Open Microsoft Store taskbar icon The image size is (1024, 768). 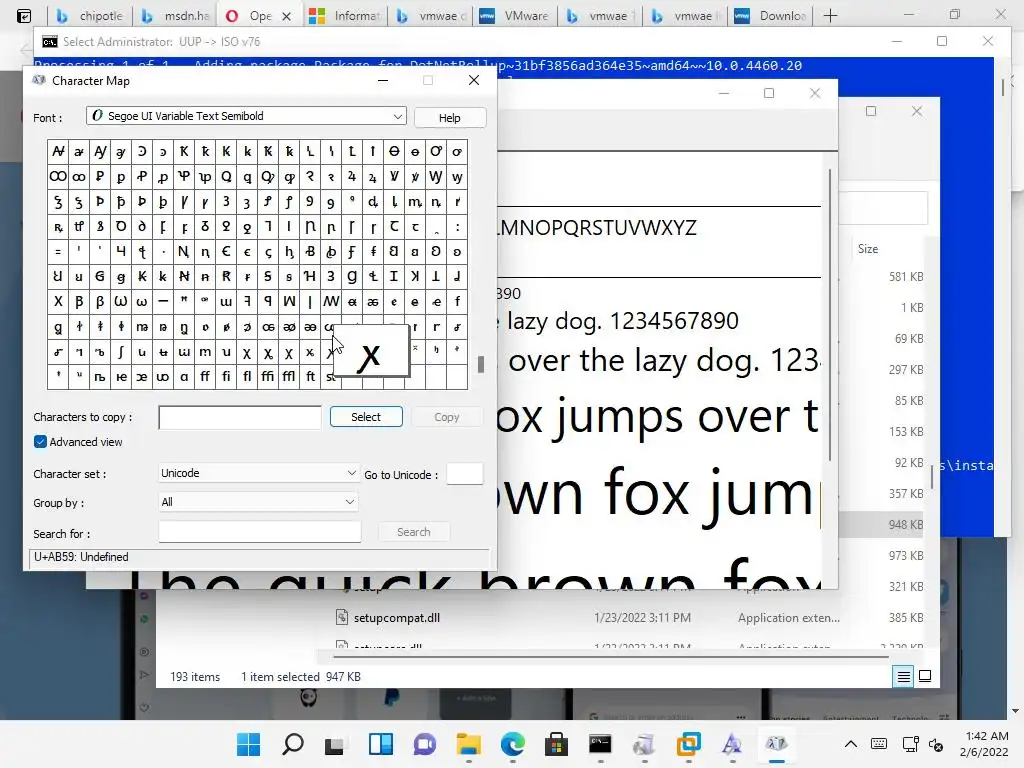tap(556, 744)
